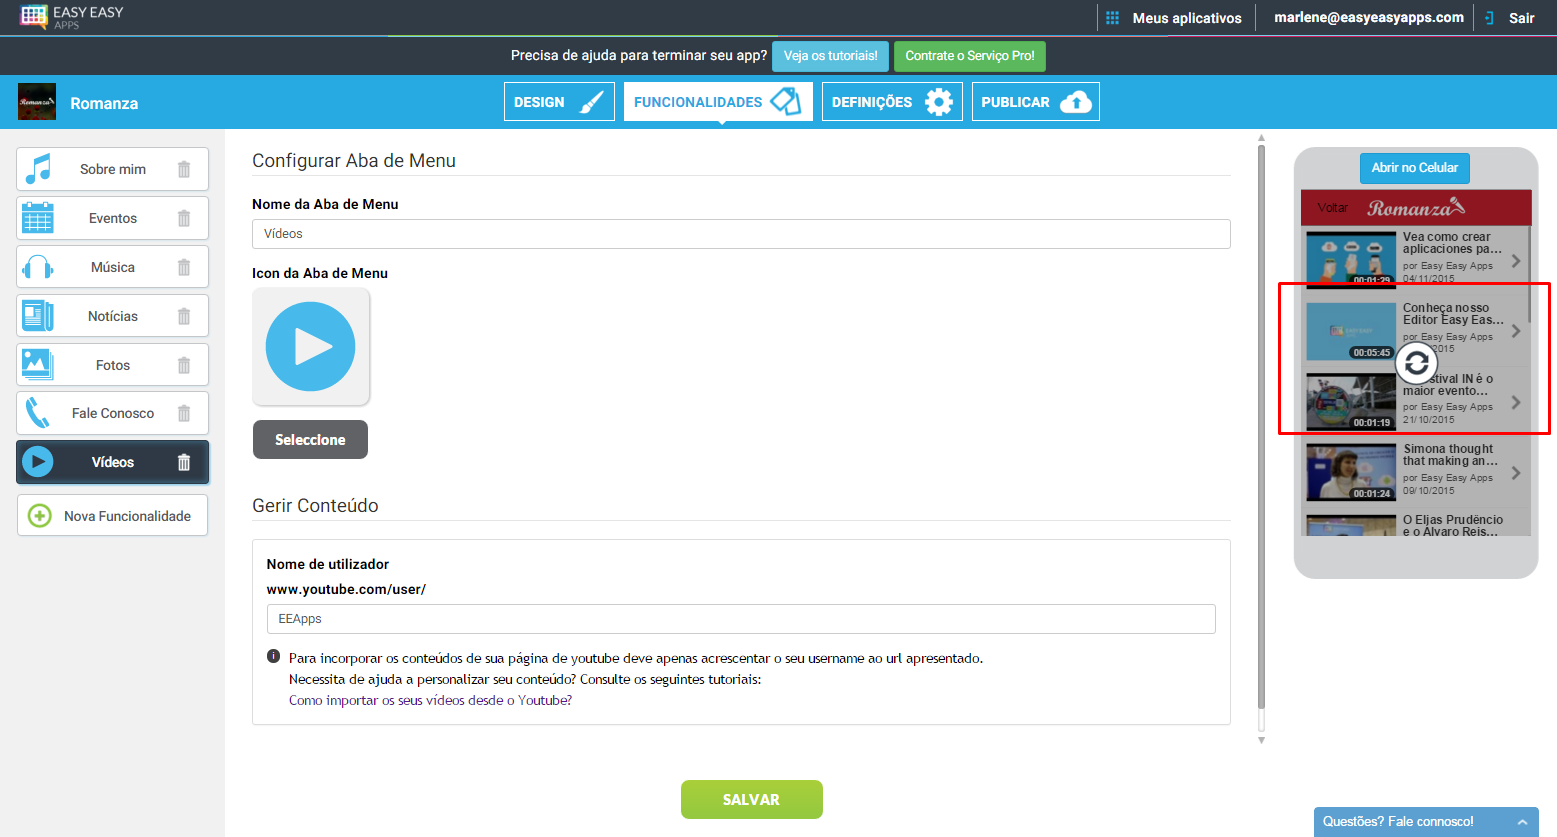The image size is (1557, 837).
Task: Switch to the DESIGN tab
Action: [558, 102]
